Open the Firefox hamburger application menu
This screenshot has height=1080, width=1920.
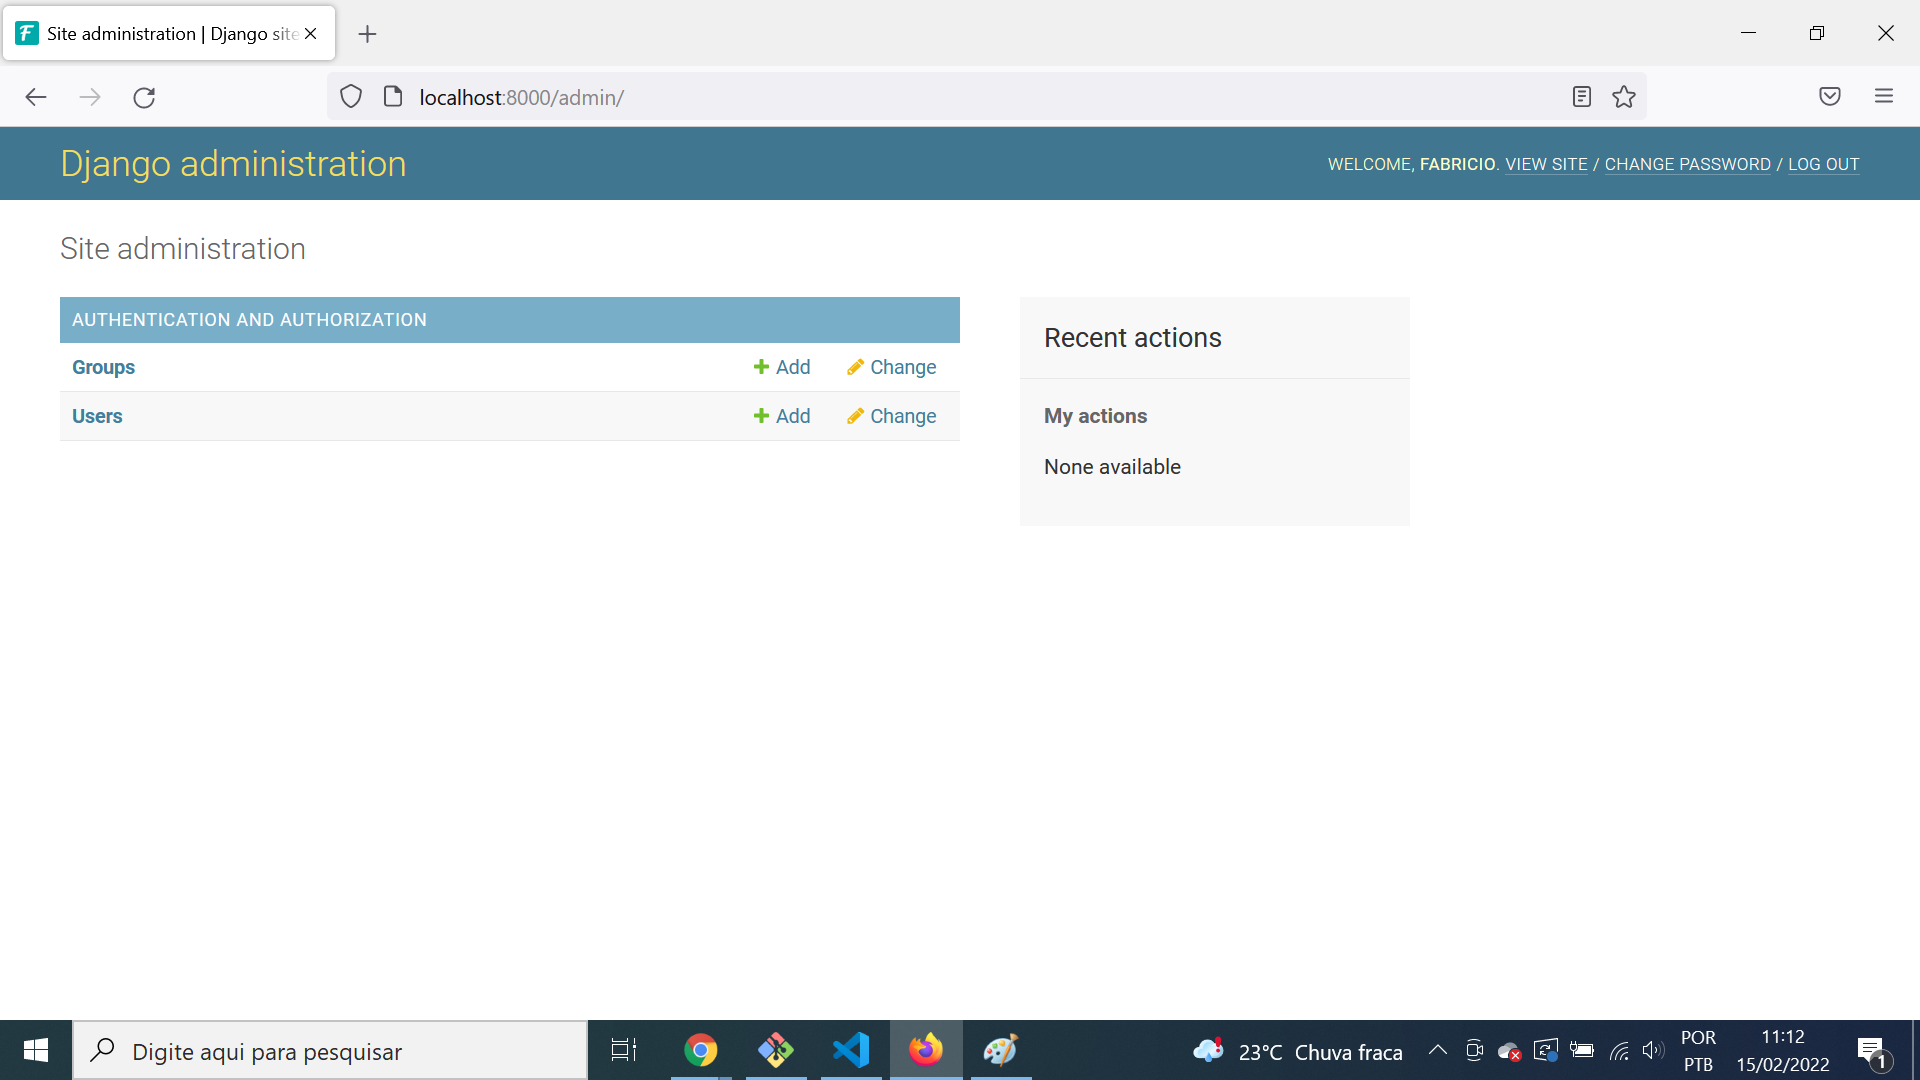pyautogui.click(x=1884, y=96)
